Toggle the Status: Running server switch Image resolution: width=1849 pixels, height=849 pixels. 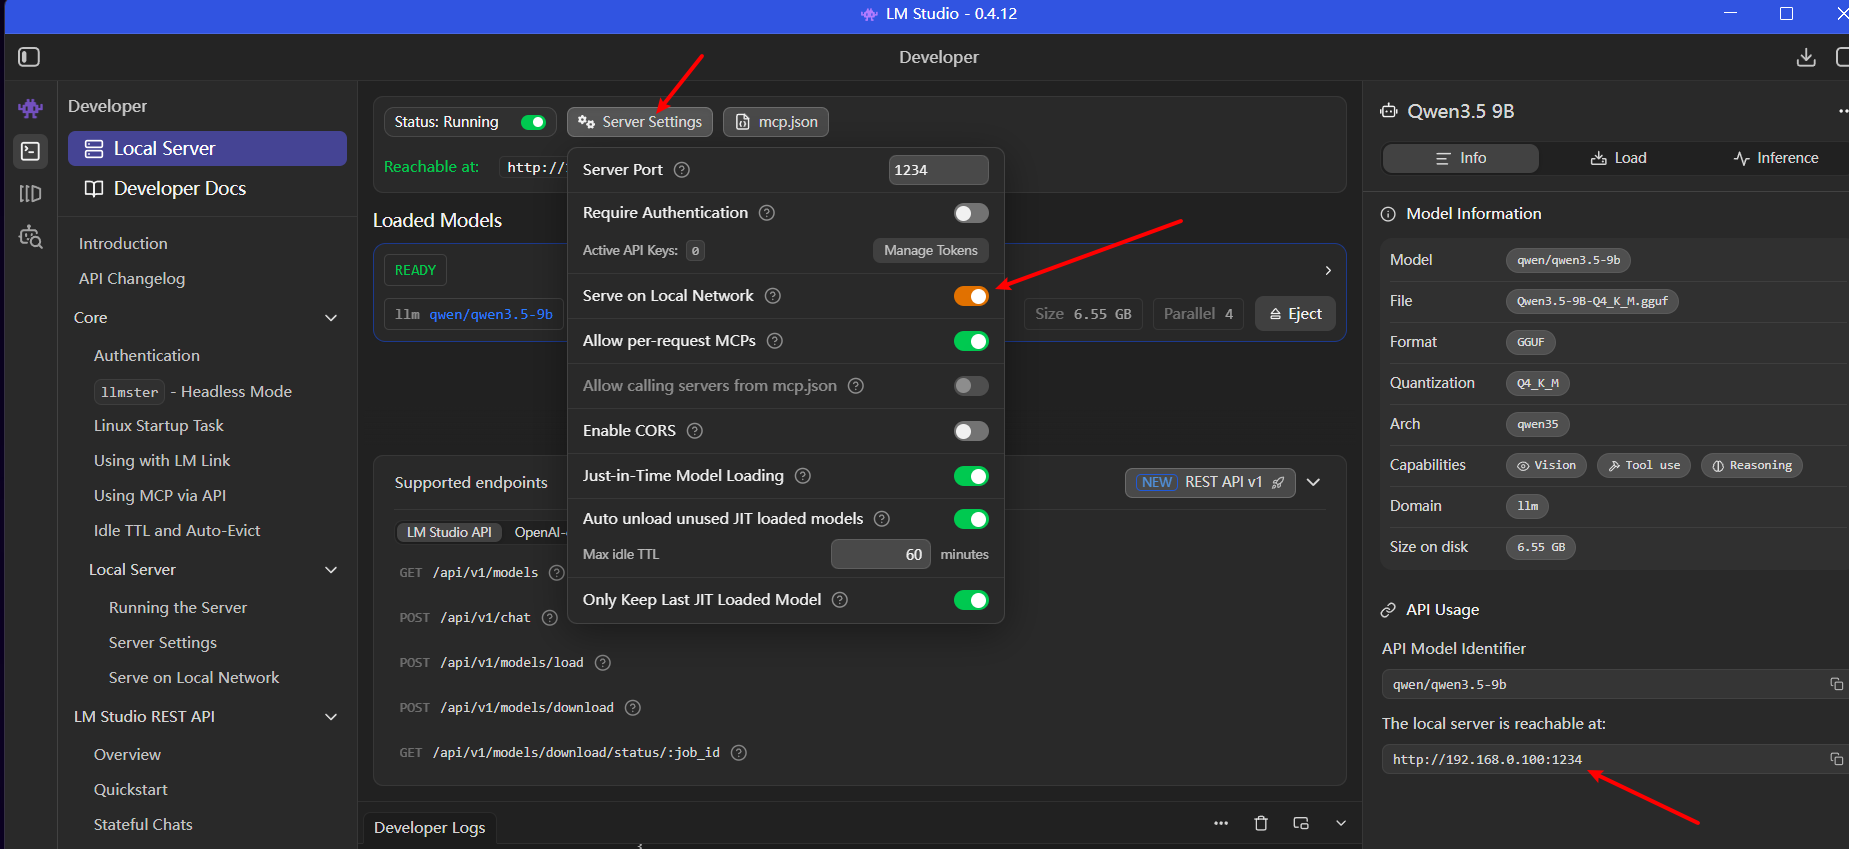click(x=533, y=122)
